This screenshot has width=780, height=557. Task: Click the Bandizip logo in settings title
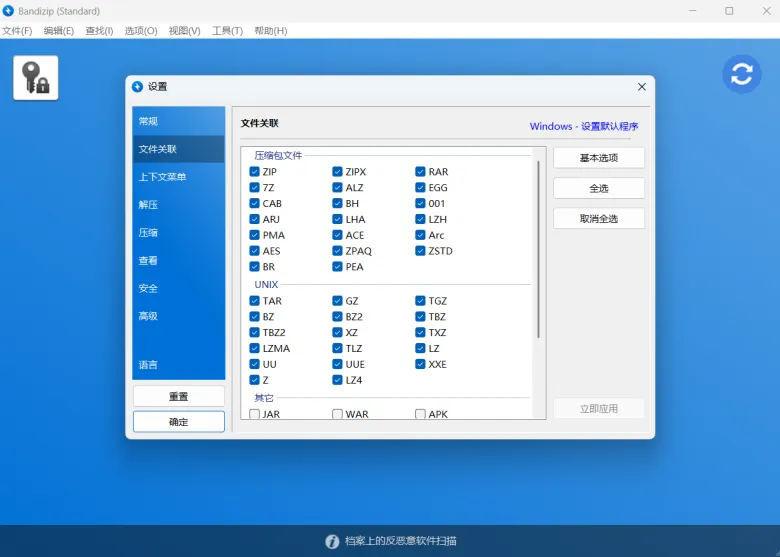(x=137, y=87)
